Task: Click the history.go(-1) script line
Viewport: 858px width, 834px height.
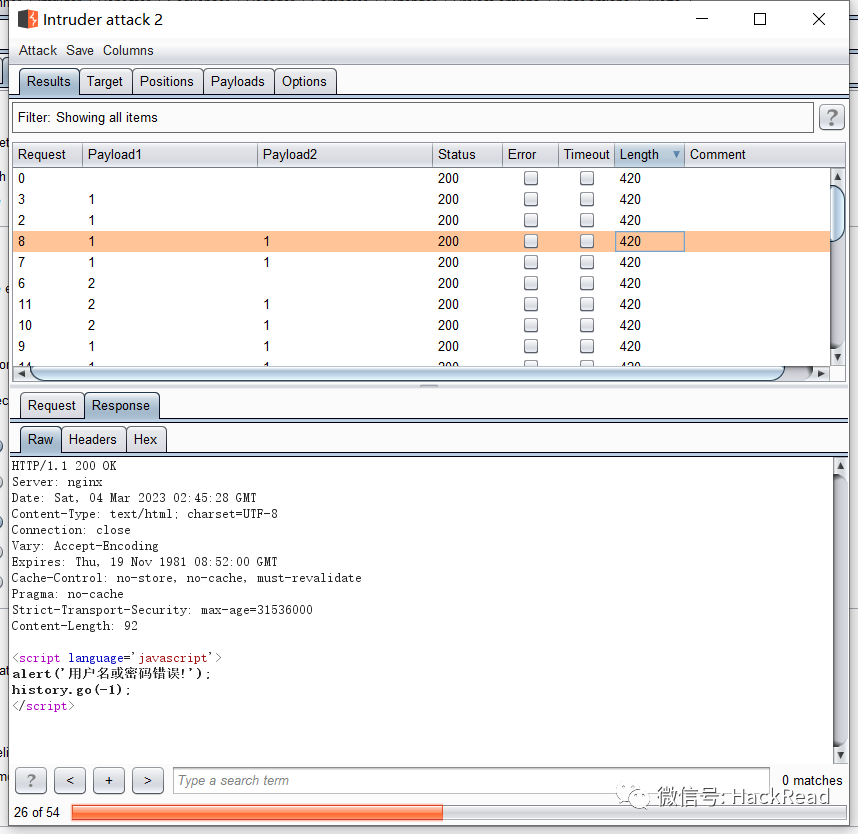Action: (x=71, y=690)
